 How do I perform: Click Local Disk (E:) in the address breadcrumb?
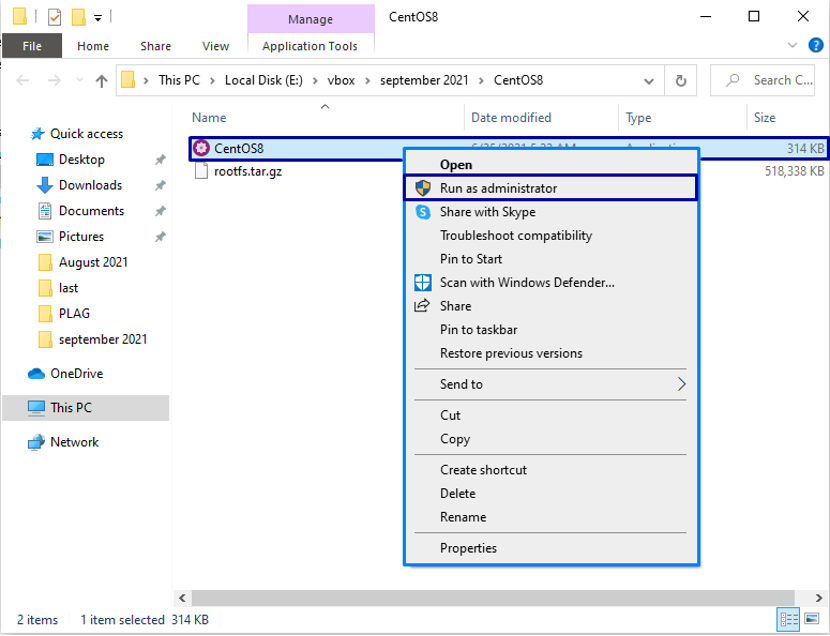pos(264,80)
